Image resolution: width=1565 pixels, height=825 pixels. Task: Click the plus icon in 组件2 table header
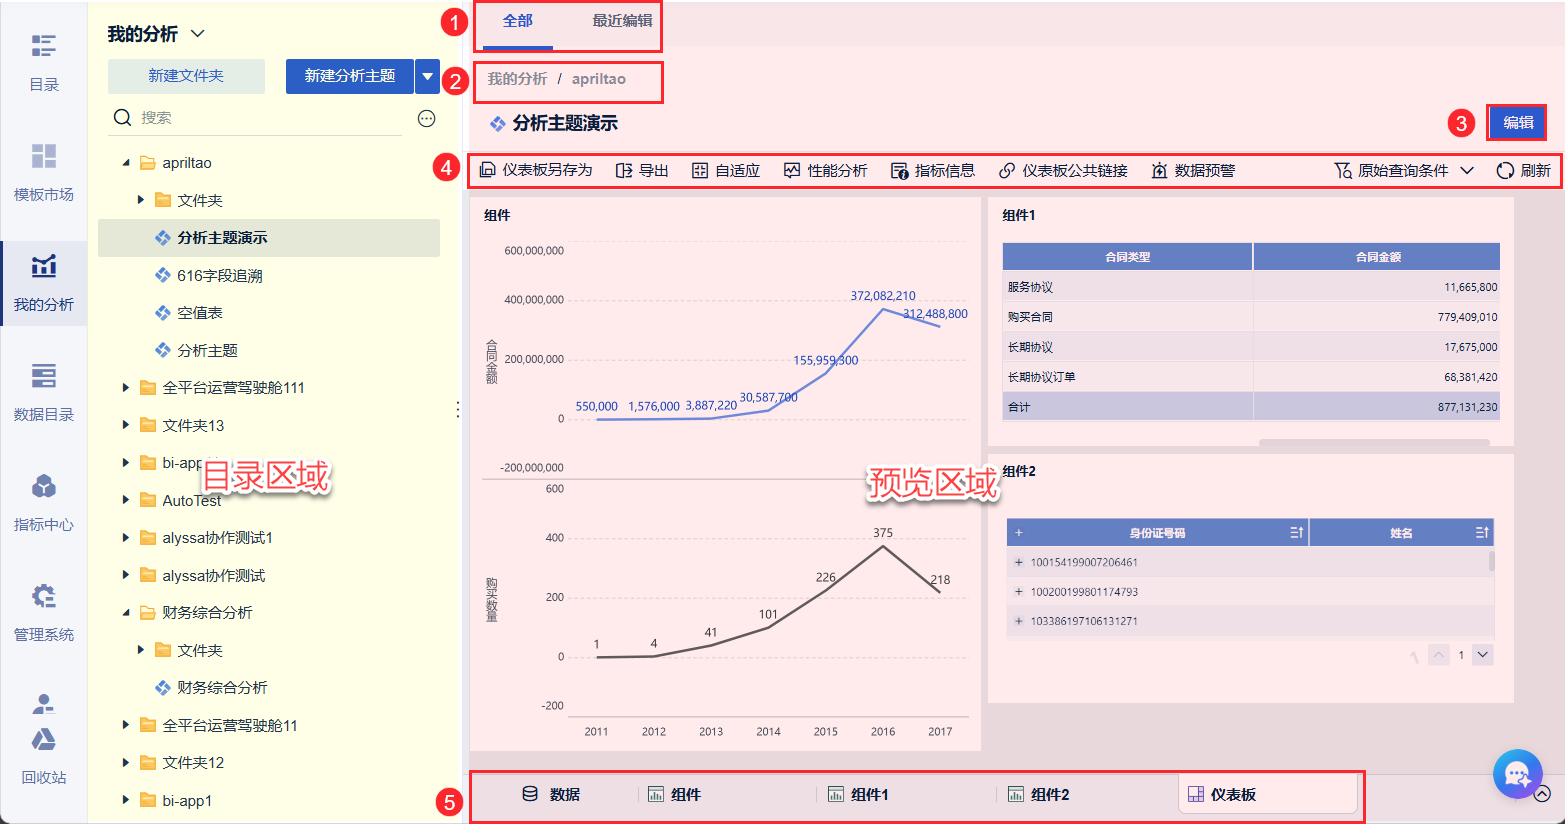[1019, 533]
